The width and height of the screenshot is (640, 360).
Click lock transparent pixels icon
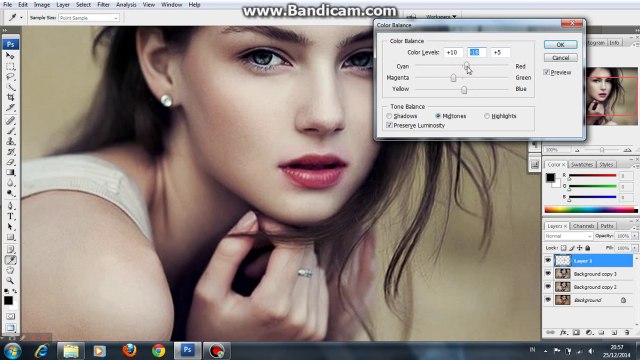pos(563,248)
